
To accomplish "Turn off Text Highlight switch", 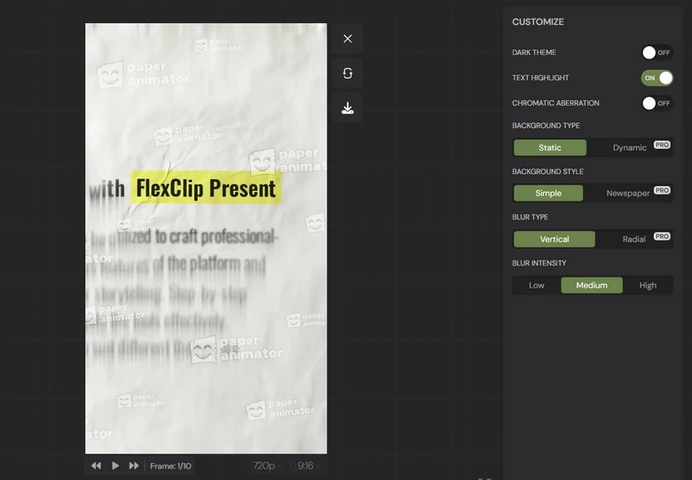I will (657, 78).
